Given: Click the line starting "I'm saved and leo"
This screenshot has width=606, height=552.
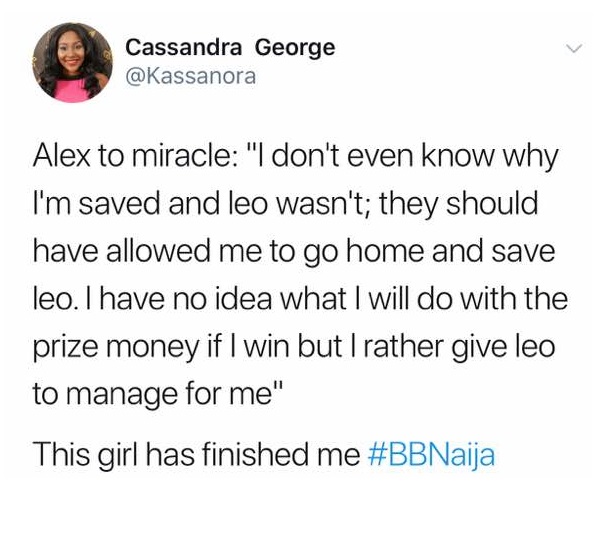Looking at the screenshot, I should [285, 205].
